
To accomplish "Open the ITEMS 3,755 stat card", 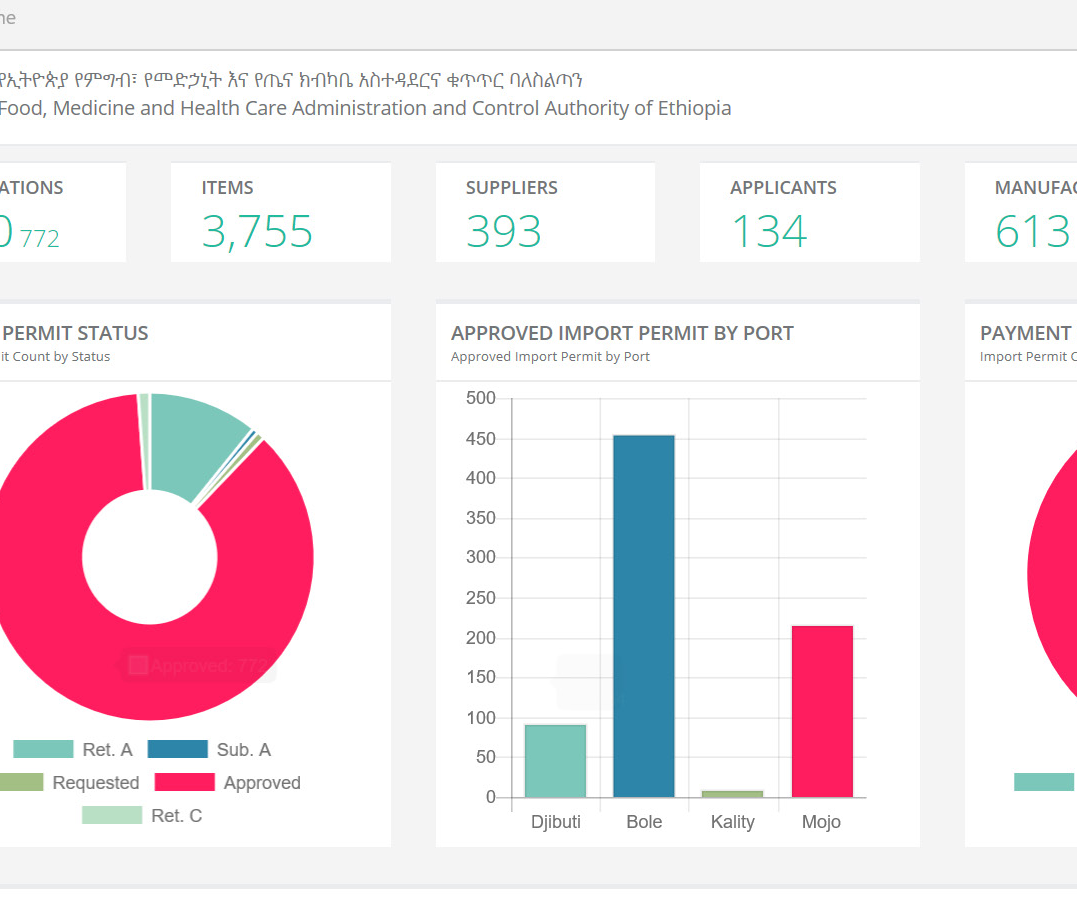I will [280, 212].
